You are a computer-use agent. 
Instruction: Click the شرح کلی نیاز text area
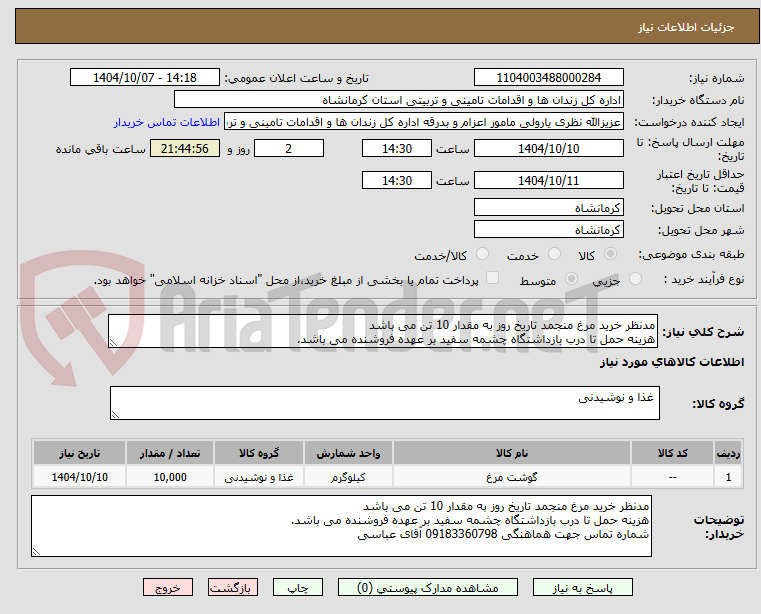[x=382, y=332]
